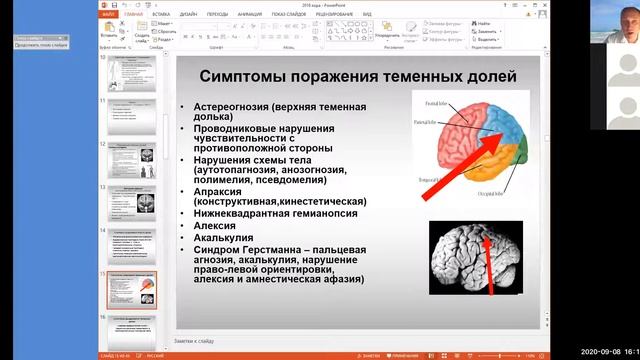Open the font size combo box

pos(225,27)
